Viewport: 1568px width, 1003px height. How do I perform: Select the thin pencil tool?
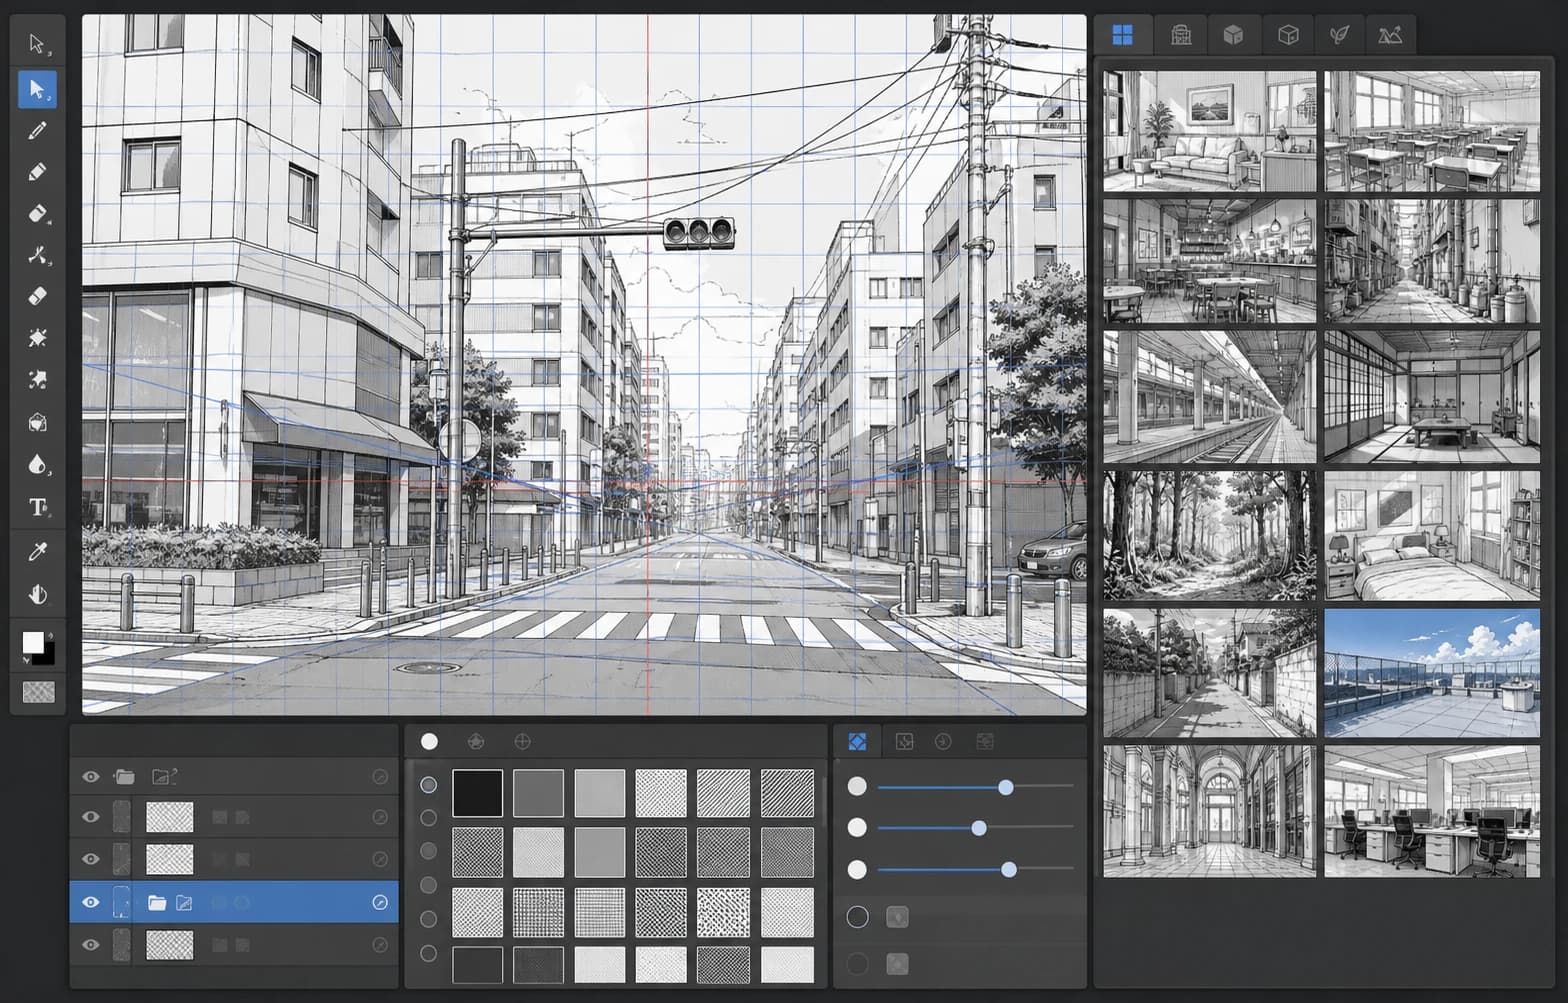click(37, 130)
